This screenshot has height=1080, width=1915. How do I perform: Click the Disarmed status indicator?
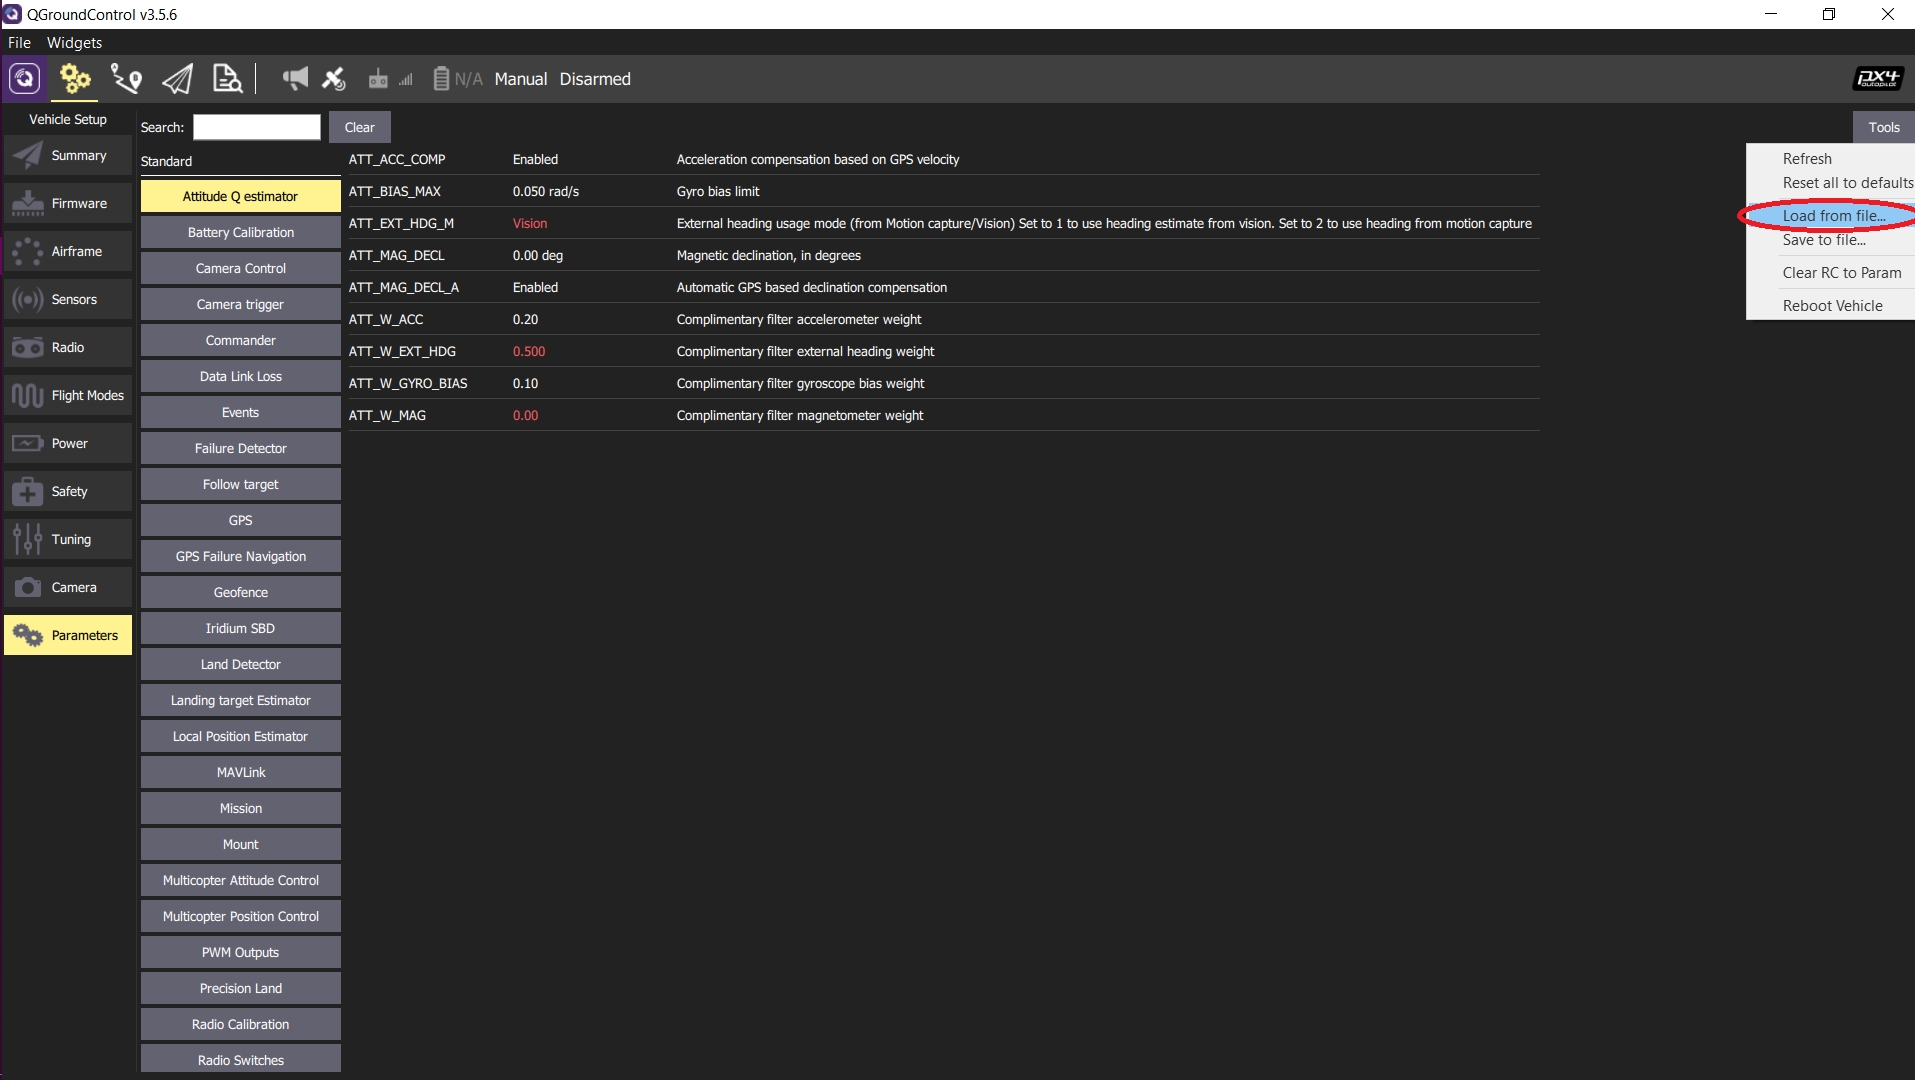coord(595,79)
